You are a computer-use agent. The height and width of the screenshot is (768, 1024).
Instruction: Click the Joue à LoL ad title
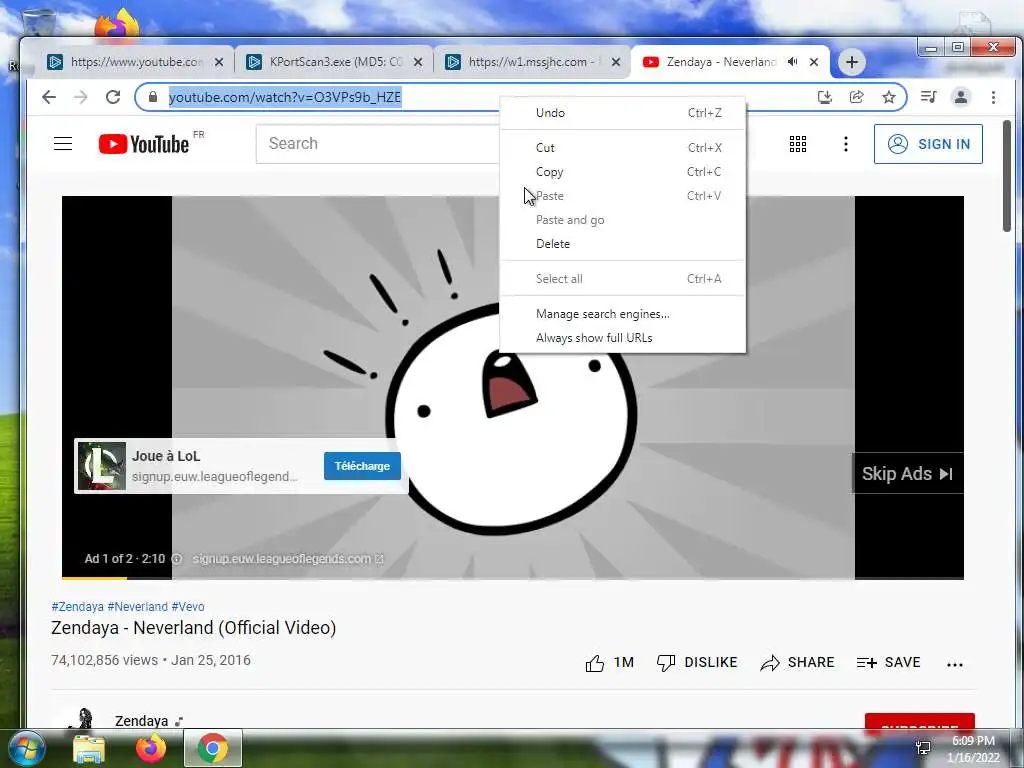[166, 456]
